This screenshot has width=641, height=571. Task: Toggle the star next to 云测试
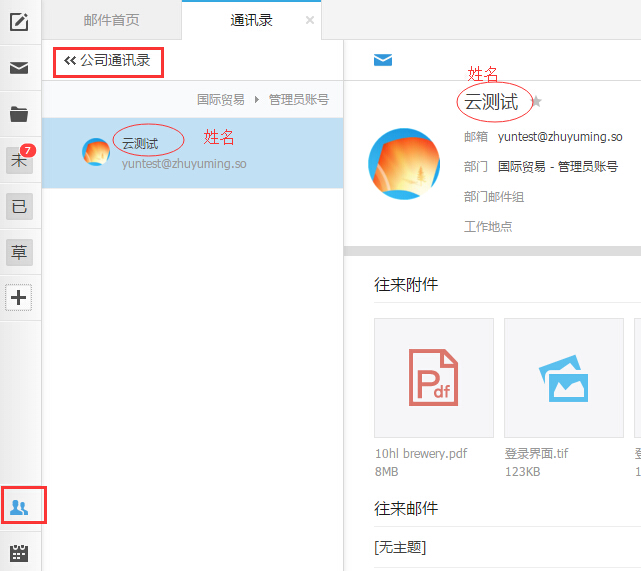[x=536, y=102]
